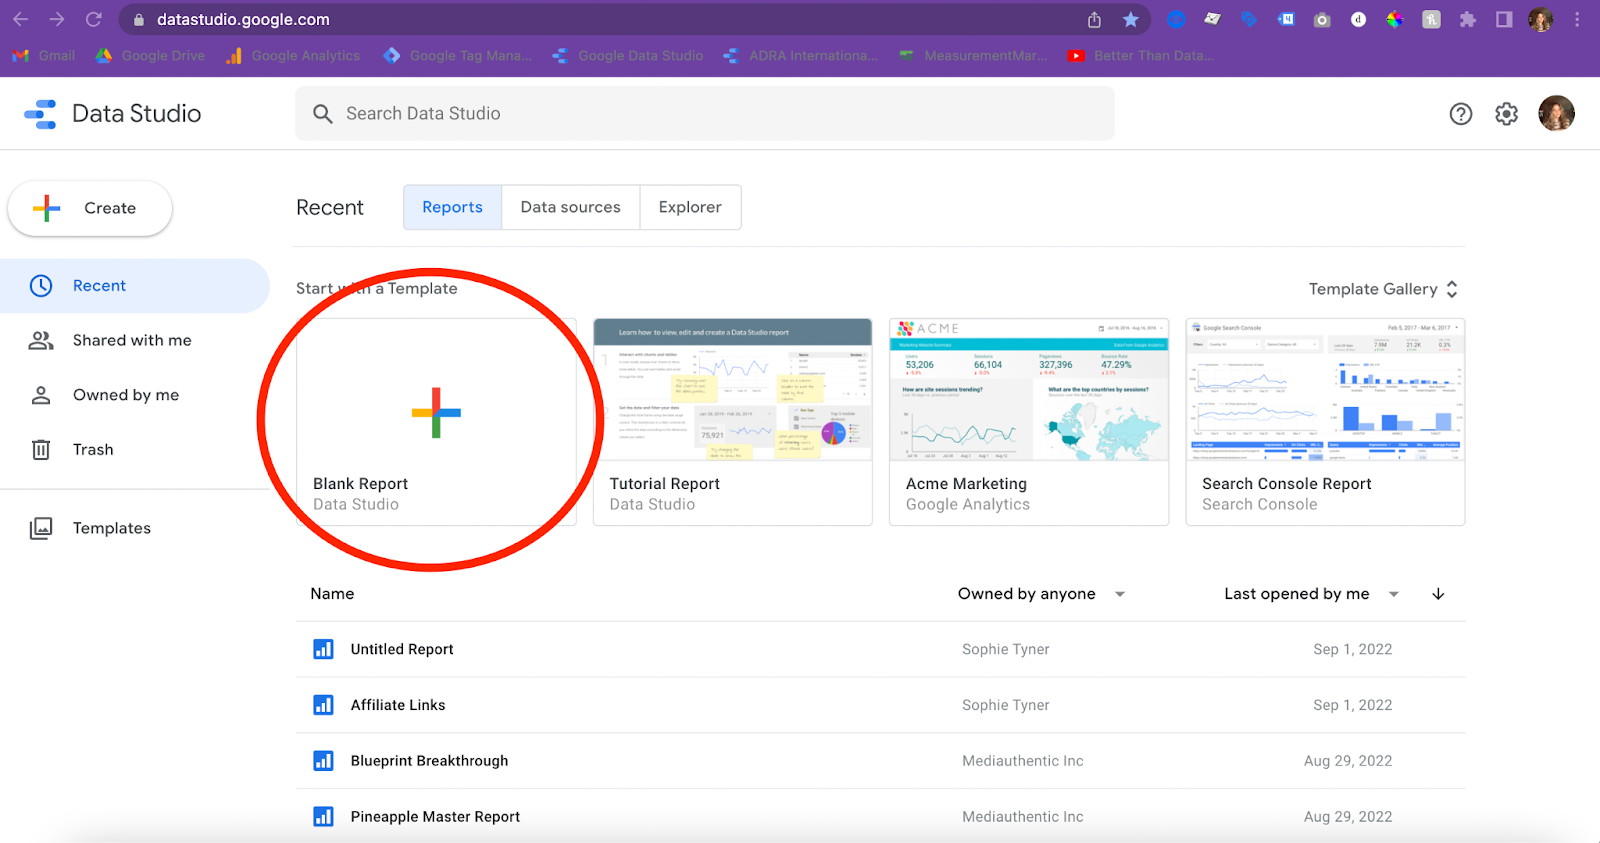Click the bookmark star icon
The height and width of the screenshot is (843, 1600).
pos(1131,20)
